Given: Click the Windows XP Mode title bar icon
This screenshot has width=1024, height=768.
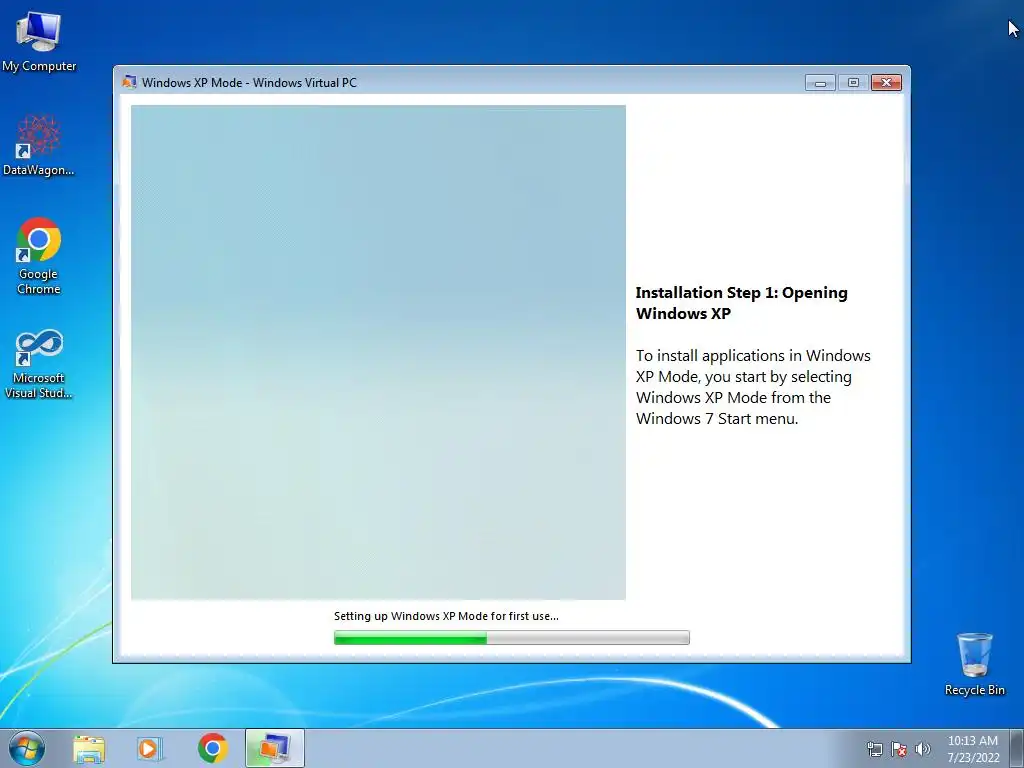Looking at the screenshot, I should coord(129,82).
